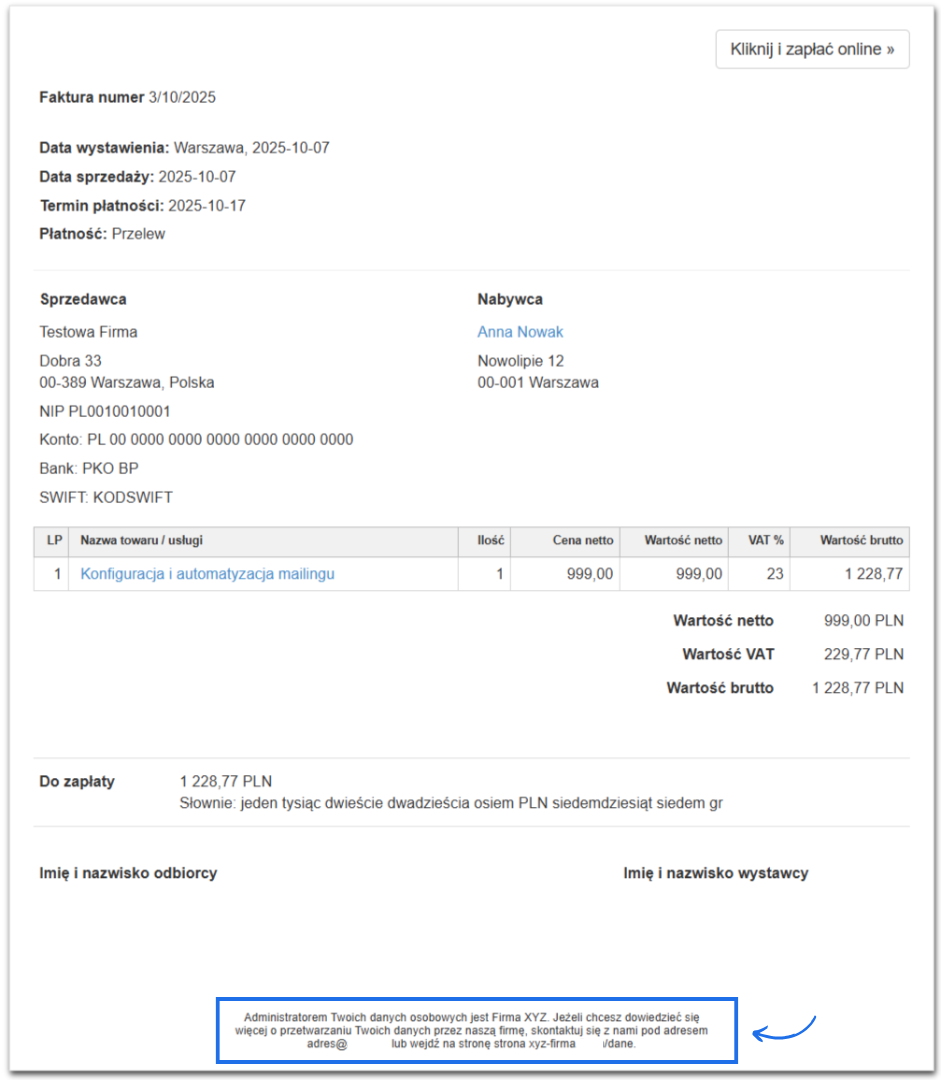Click the blue curved arrow annotation
Screen dimensions: 948x1080
785,1030
